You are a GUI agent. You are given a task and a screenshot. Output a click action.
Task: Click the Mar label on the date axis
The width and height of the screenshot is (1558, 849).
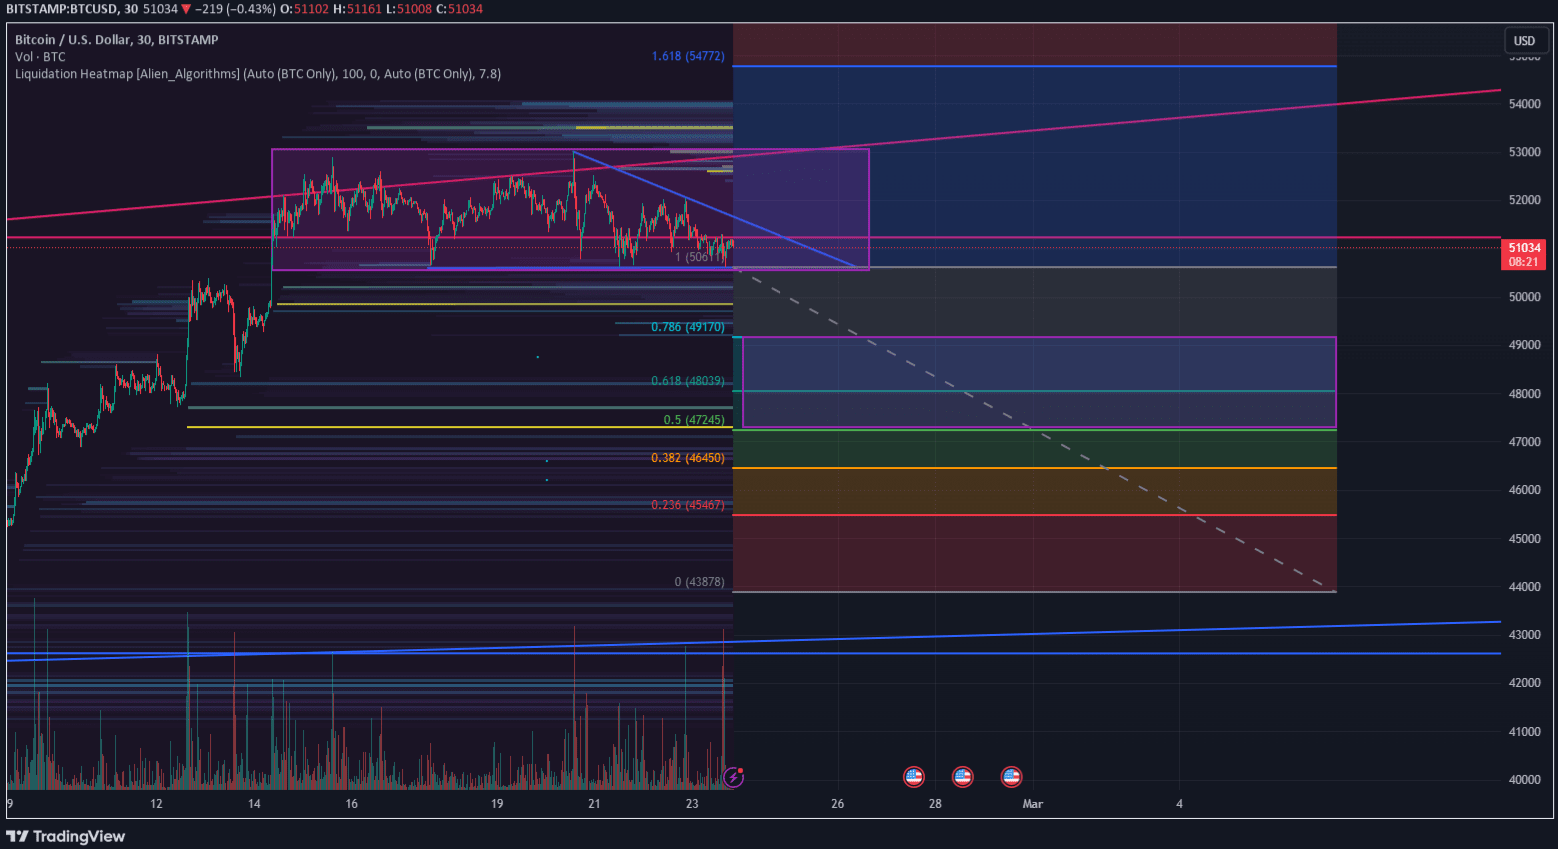point(1031,803)
